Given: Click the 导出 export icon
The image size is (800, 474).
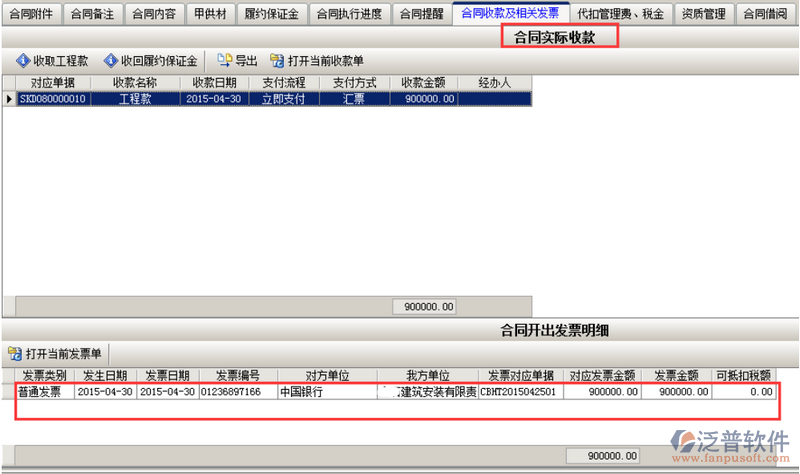Looking at the screenshot, I should (x=225, y=60).
